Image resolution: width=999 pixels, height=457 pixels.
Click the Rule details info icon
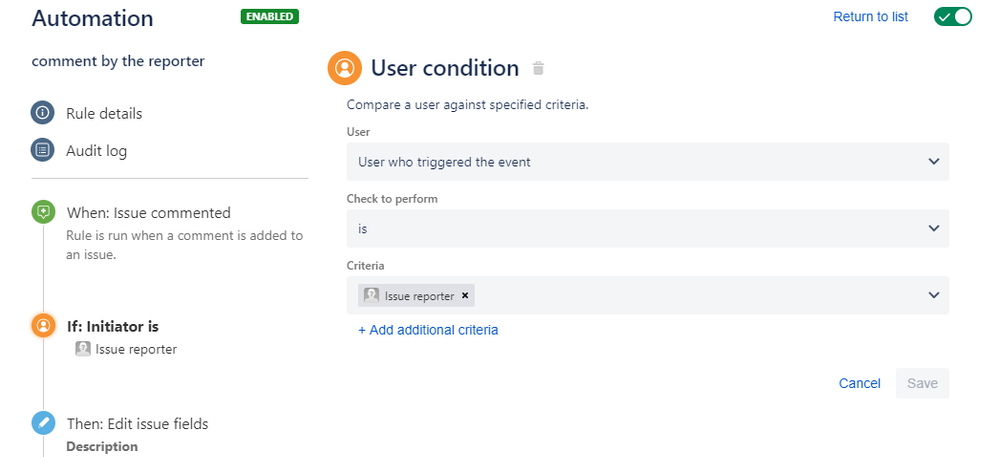[x=42, y=113]
